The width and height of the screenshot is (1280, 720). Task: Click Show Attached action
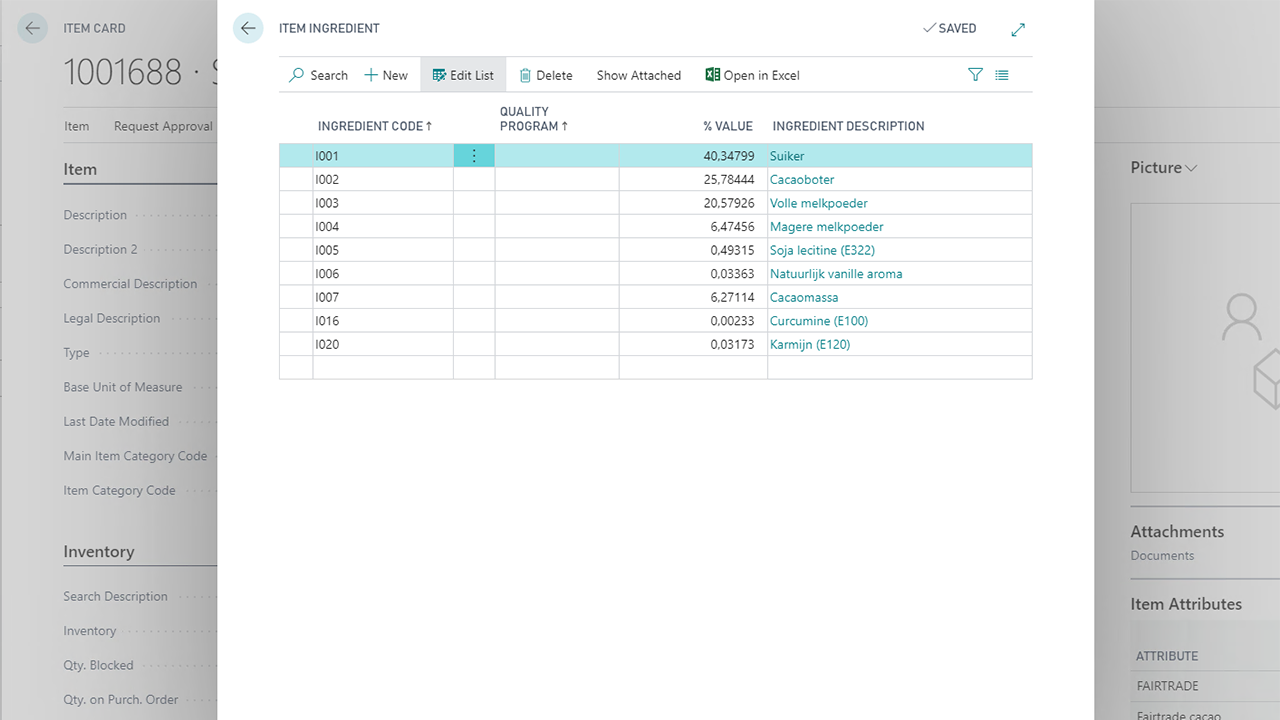pyautogui.click(x=639, y=75)
